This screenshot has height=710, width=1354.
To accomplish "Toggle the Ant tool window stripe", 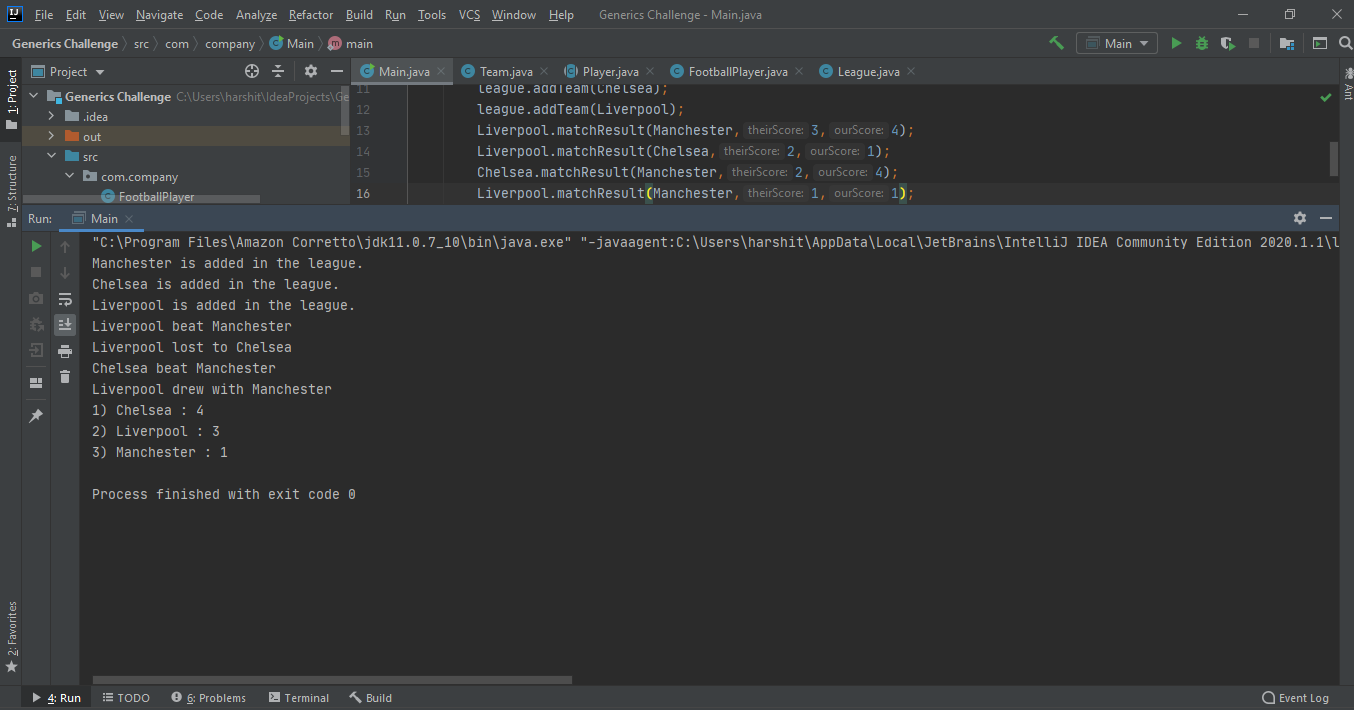I will [x=1347, y=83].
